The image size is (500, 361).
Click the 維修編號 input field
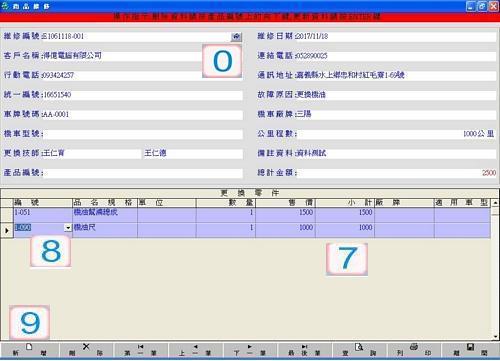[137, 37]
